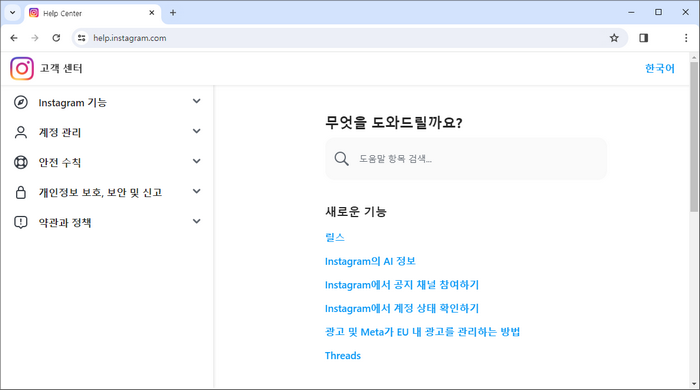Maximize the browser window
The height and width of the screenshot is (390, 700).
point(658,12)
